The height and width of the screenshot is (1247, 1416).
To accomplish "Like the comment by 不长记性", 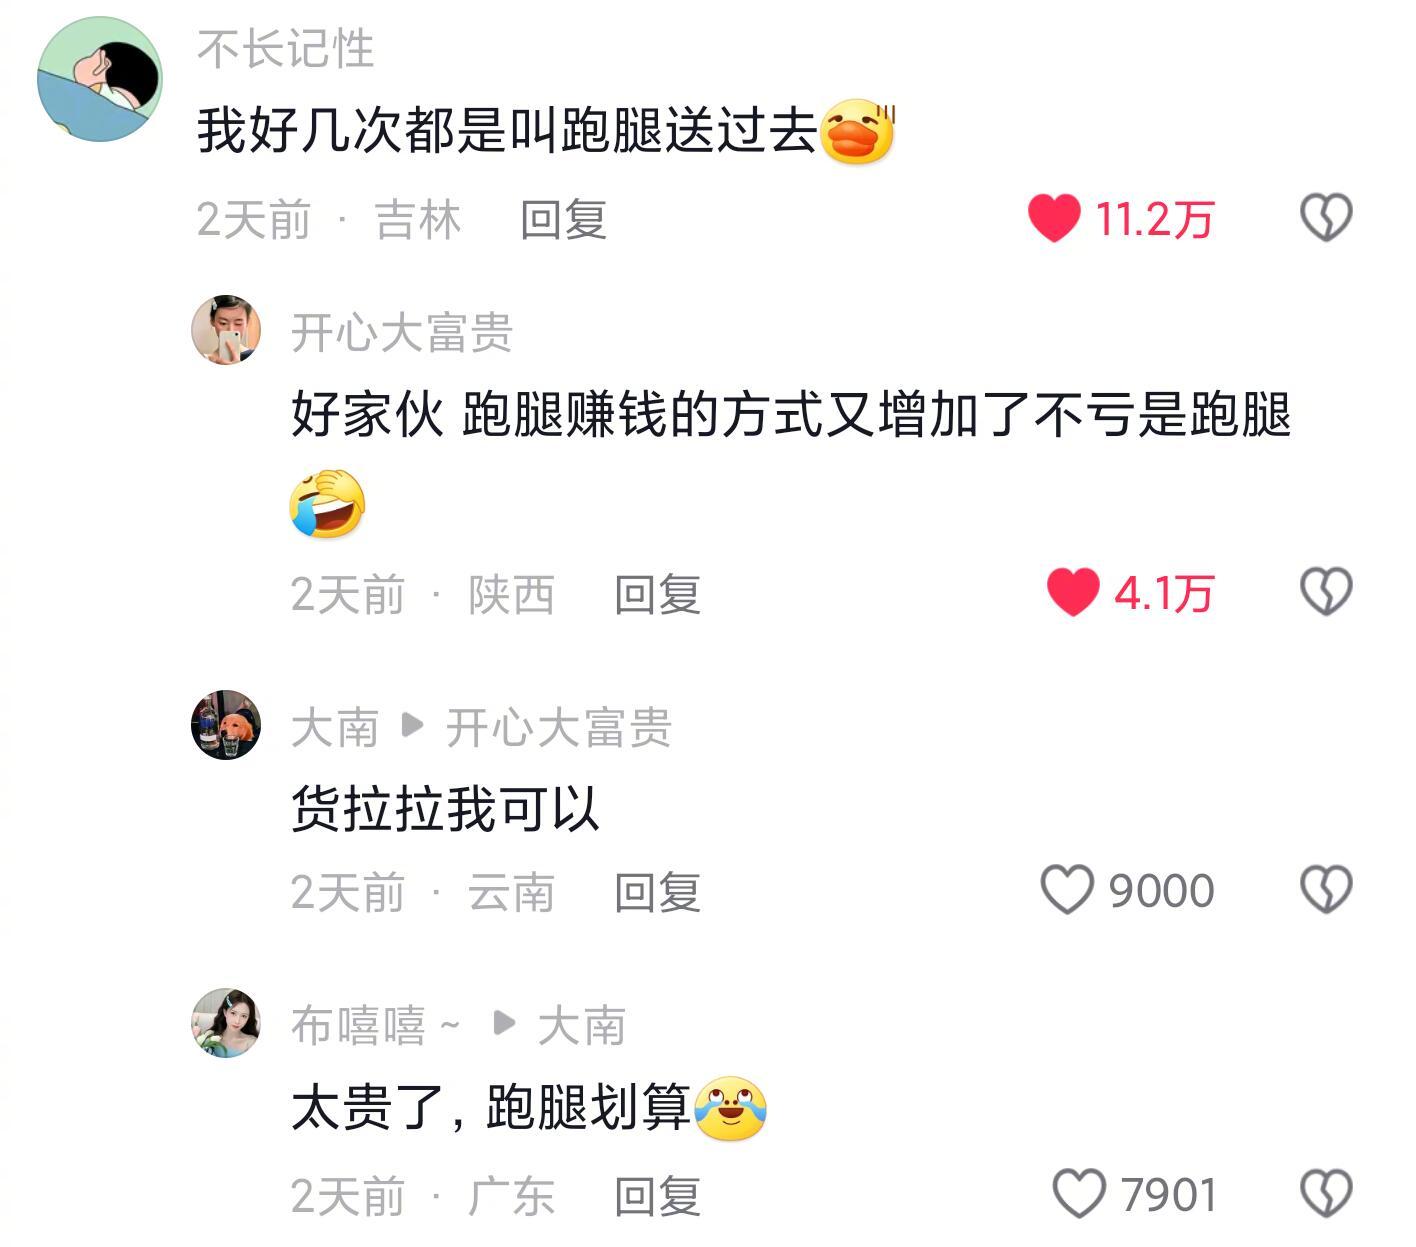I will [x=1054, y=218].
